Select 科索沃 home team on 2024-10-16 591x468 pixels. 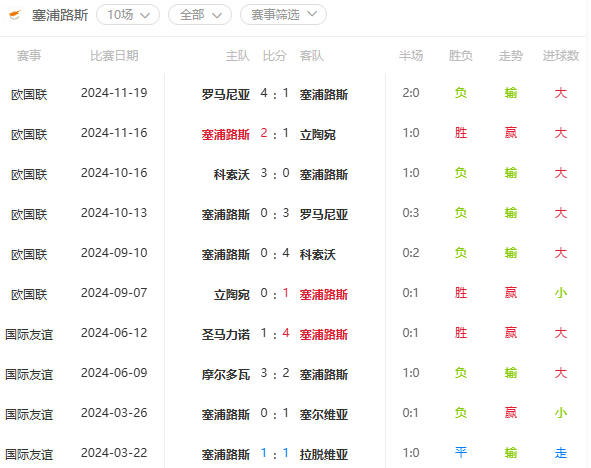point(232,174)
